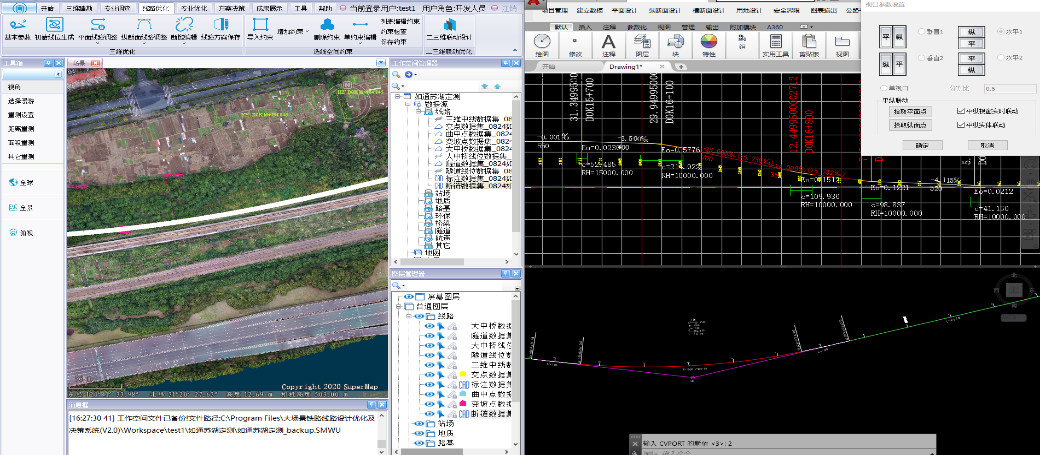
Task: Collapse the 数据源 tree node
Action: 407,104
